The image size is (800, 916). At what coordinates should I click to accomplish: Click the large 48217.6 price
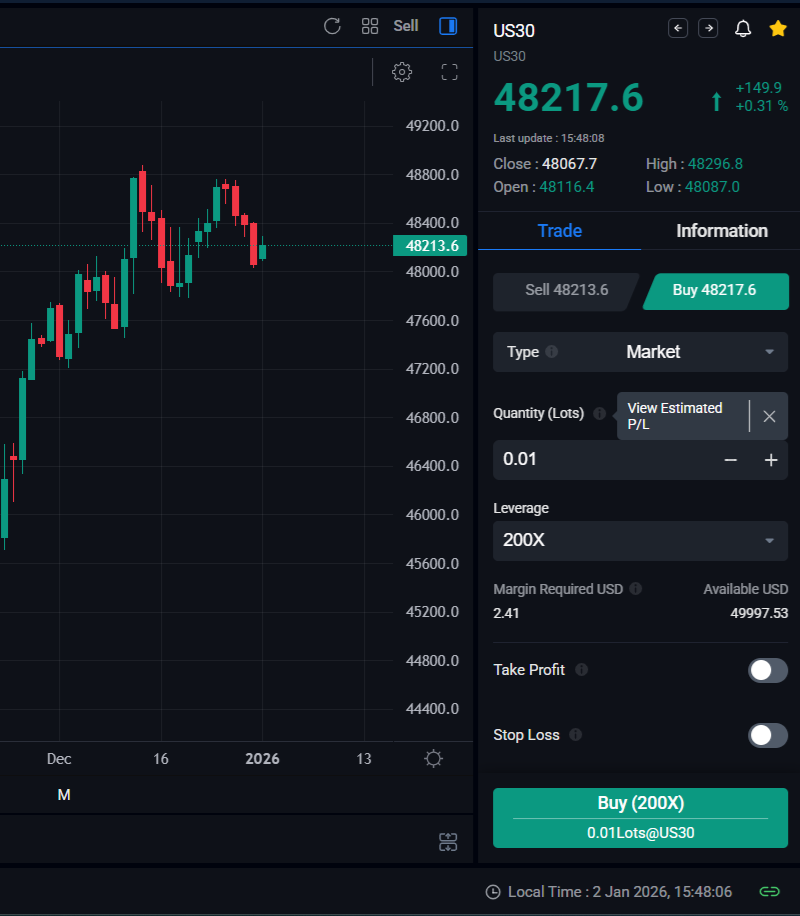click(568, 97)
